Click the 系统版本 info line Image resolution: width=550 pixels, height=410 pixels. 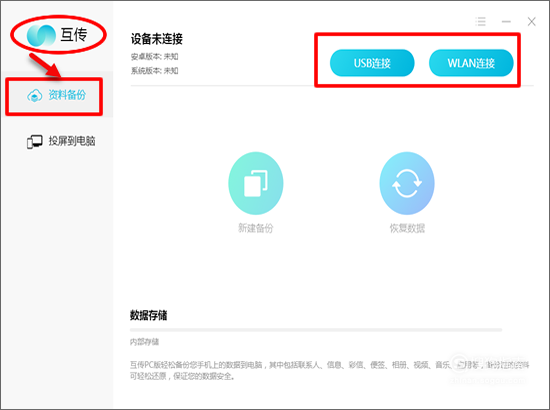click(x=155, y=71)
